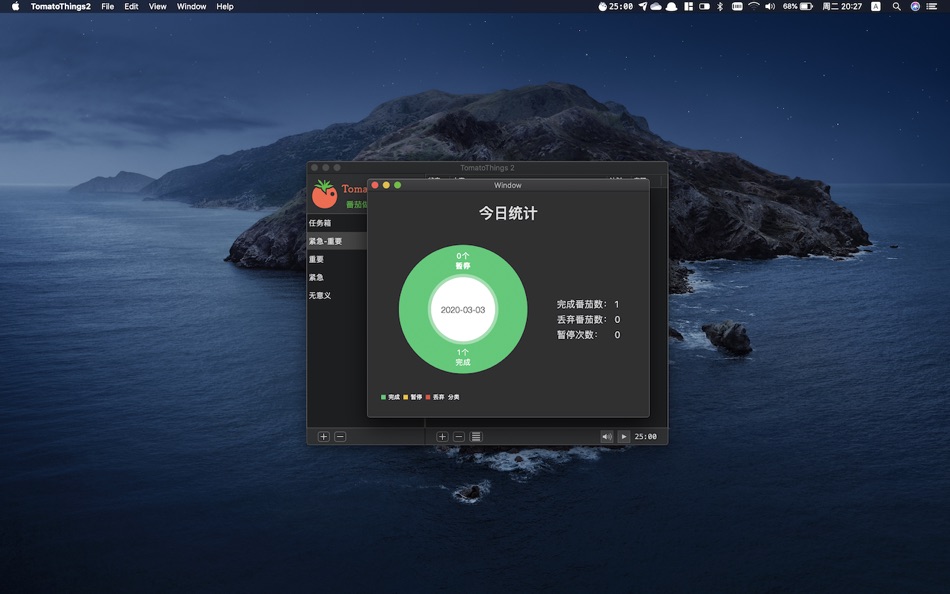This screenshot has width=950, height=594.
Task: Remove a task with the minus icon
Action: [x=459, y=436]
